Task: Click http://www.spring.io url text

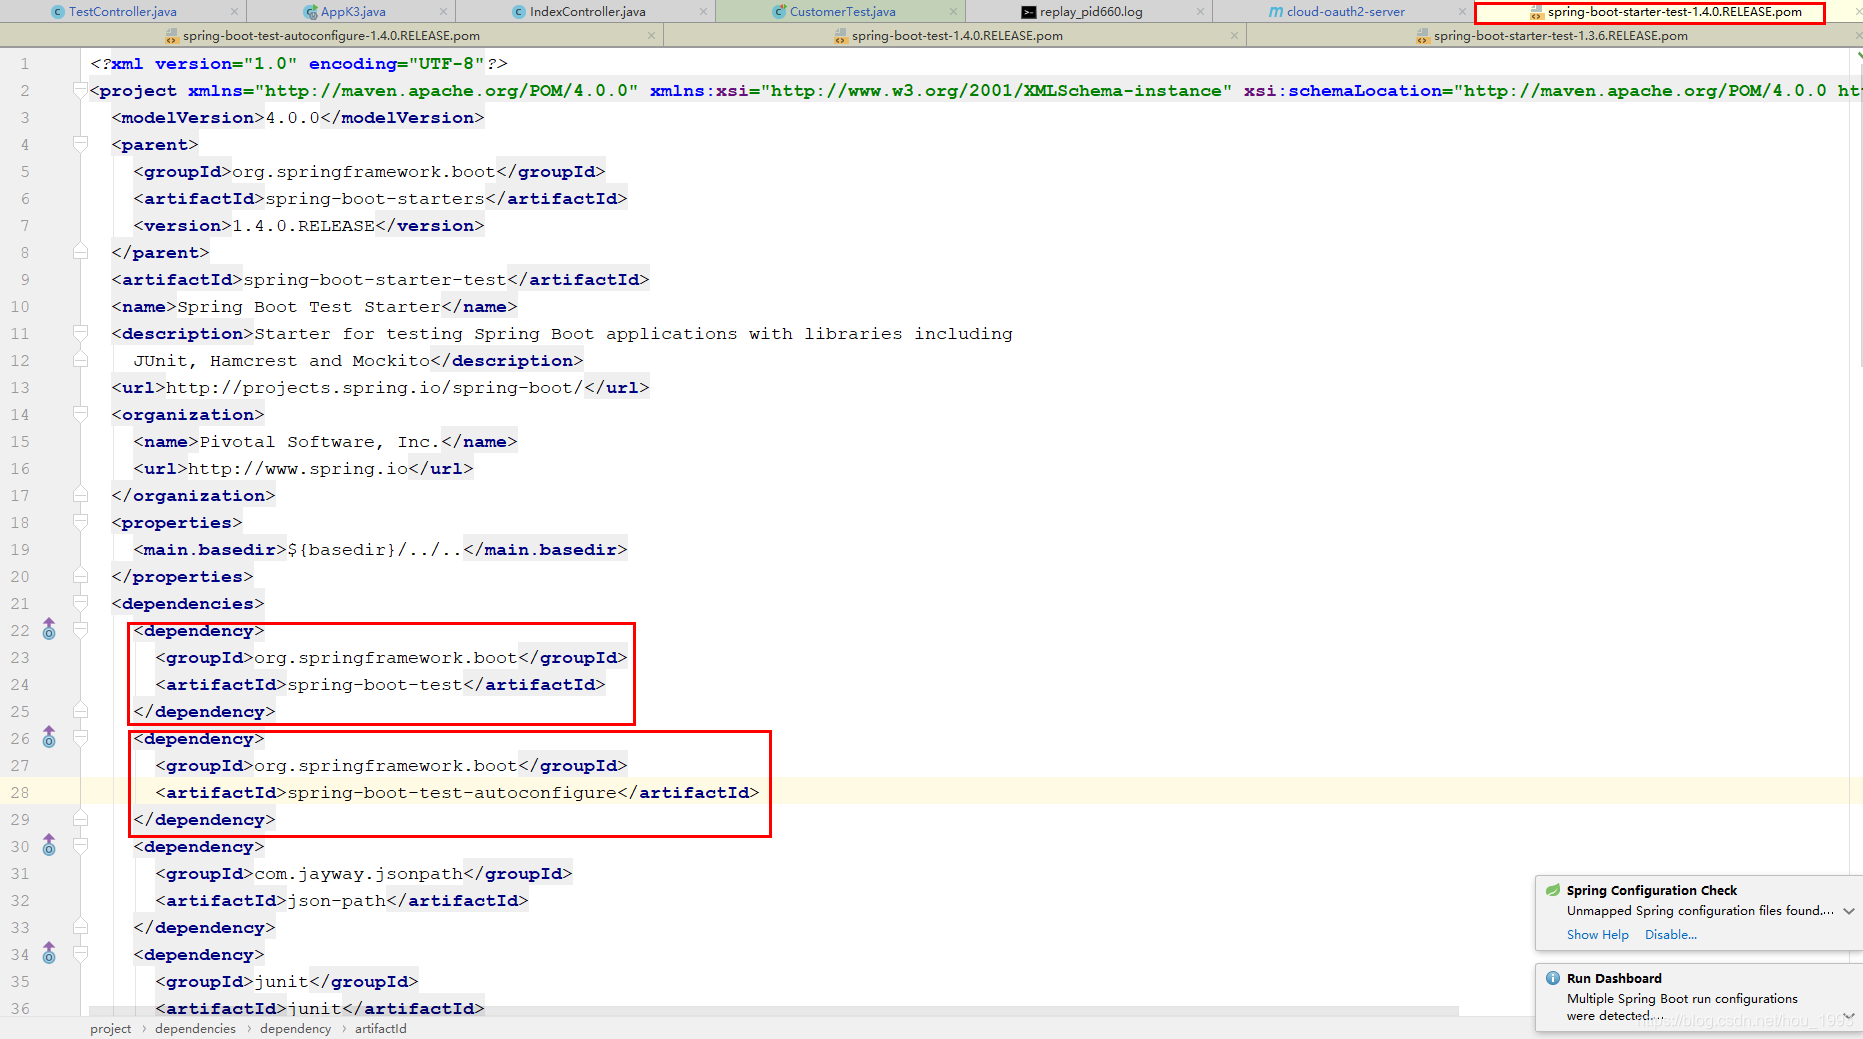Action: click(x=298, y=468)
